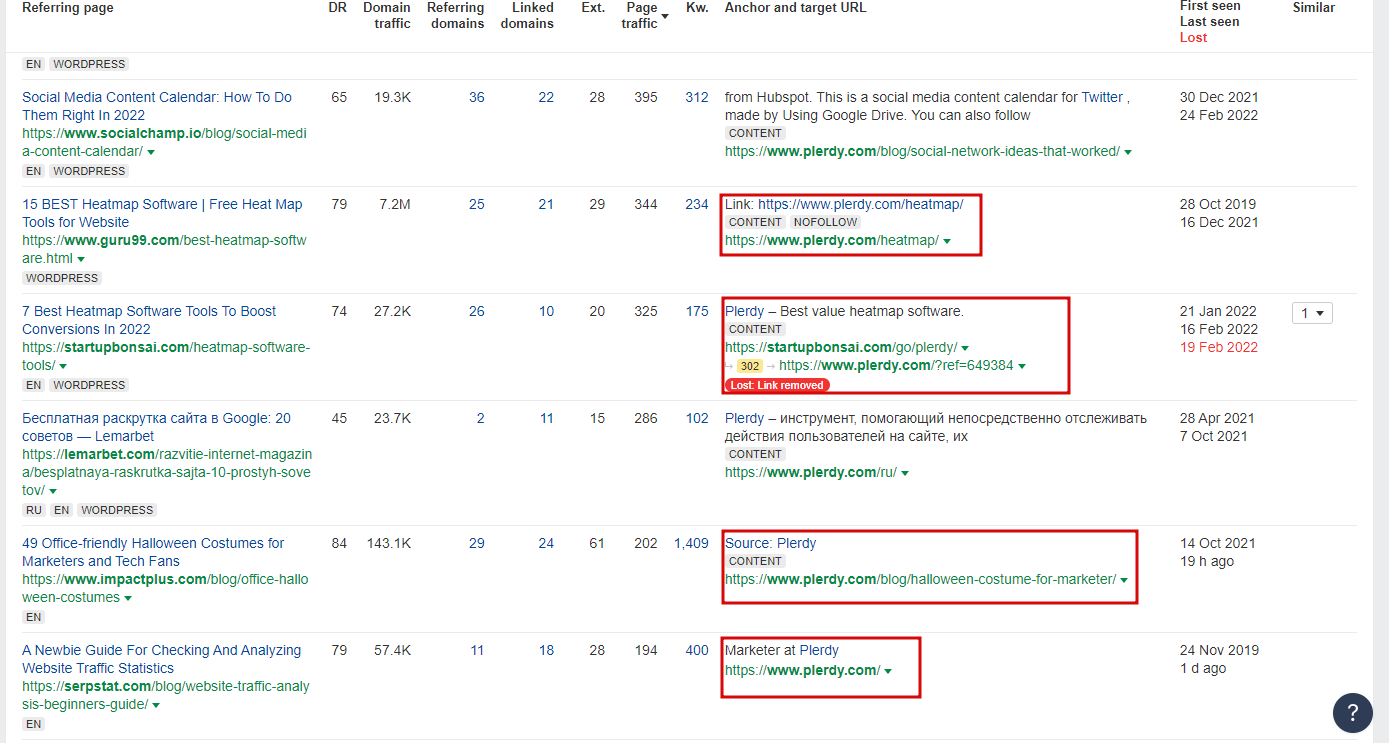
Task: Click the 302 redirect badge
Action: [751, 366]
